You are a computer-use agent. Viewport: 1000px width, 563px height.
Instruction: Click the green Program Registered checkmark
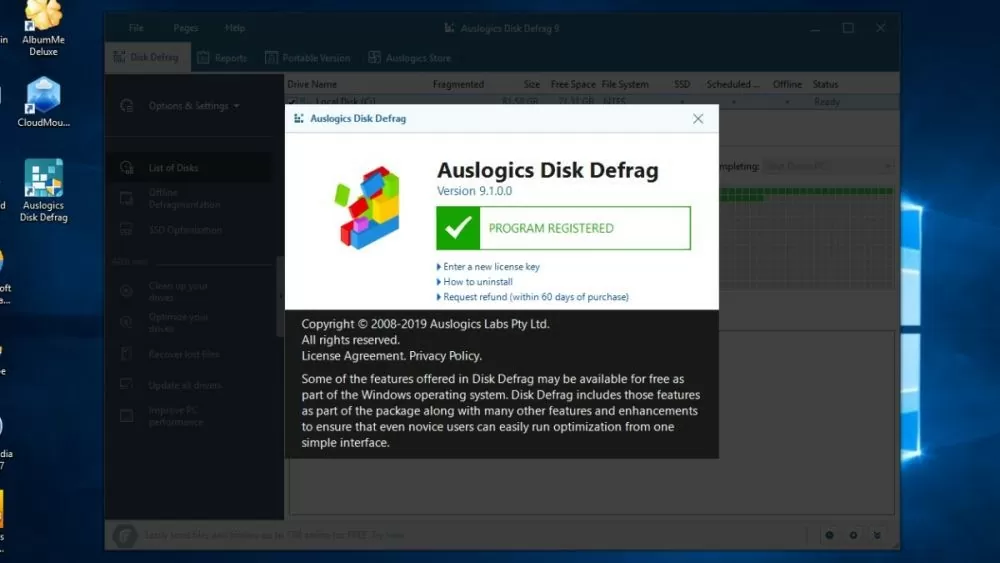coord(458,228)
